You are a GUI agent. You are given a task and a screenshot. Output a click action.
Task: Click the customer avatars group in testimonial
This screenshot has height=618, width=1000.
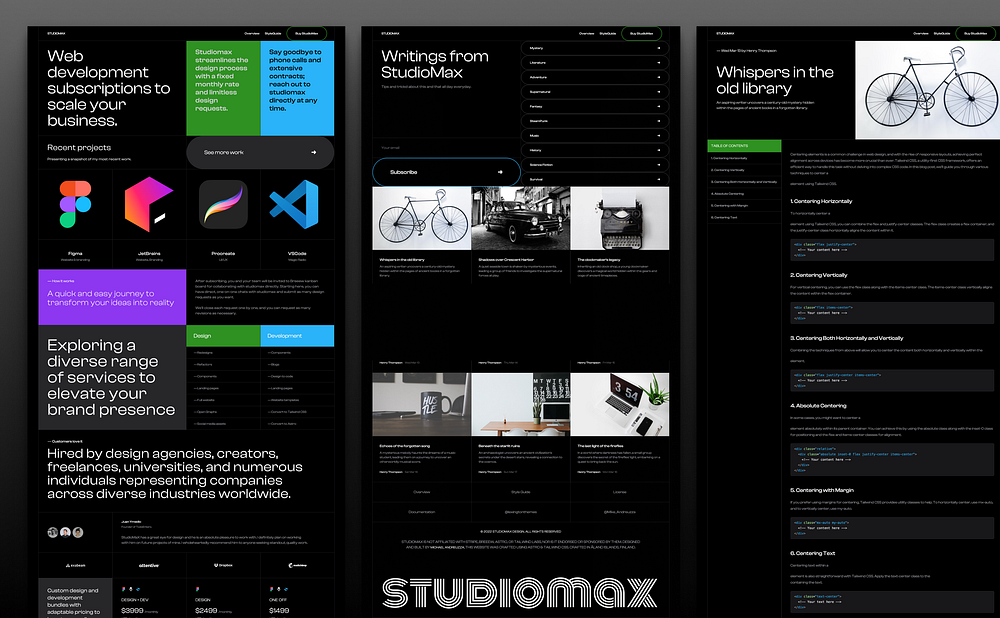coord(65,532)
